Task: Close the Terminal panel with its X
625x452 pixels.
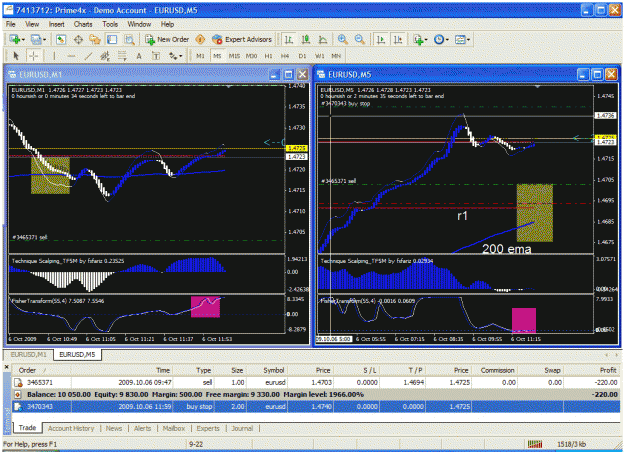Action: (x=6, y=367)
